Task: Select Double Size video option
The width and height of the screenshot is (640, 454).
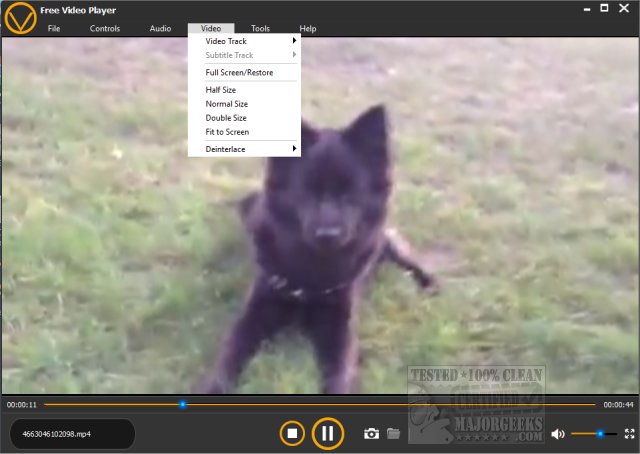Action: click(244, 118)
